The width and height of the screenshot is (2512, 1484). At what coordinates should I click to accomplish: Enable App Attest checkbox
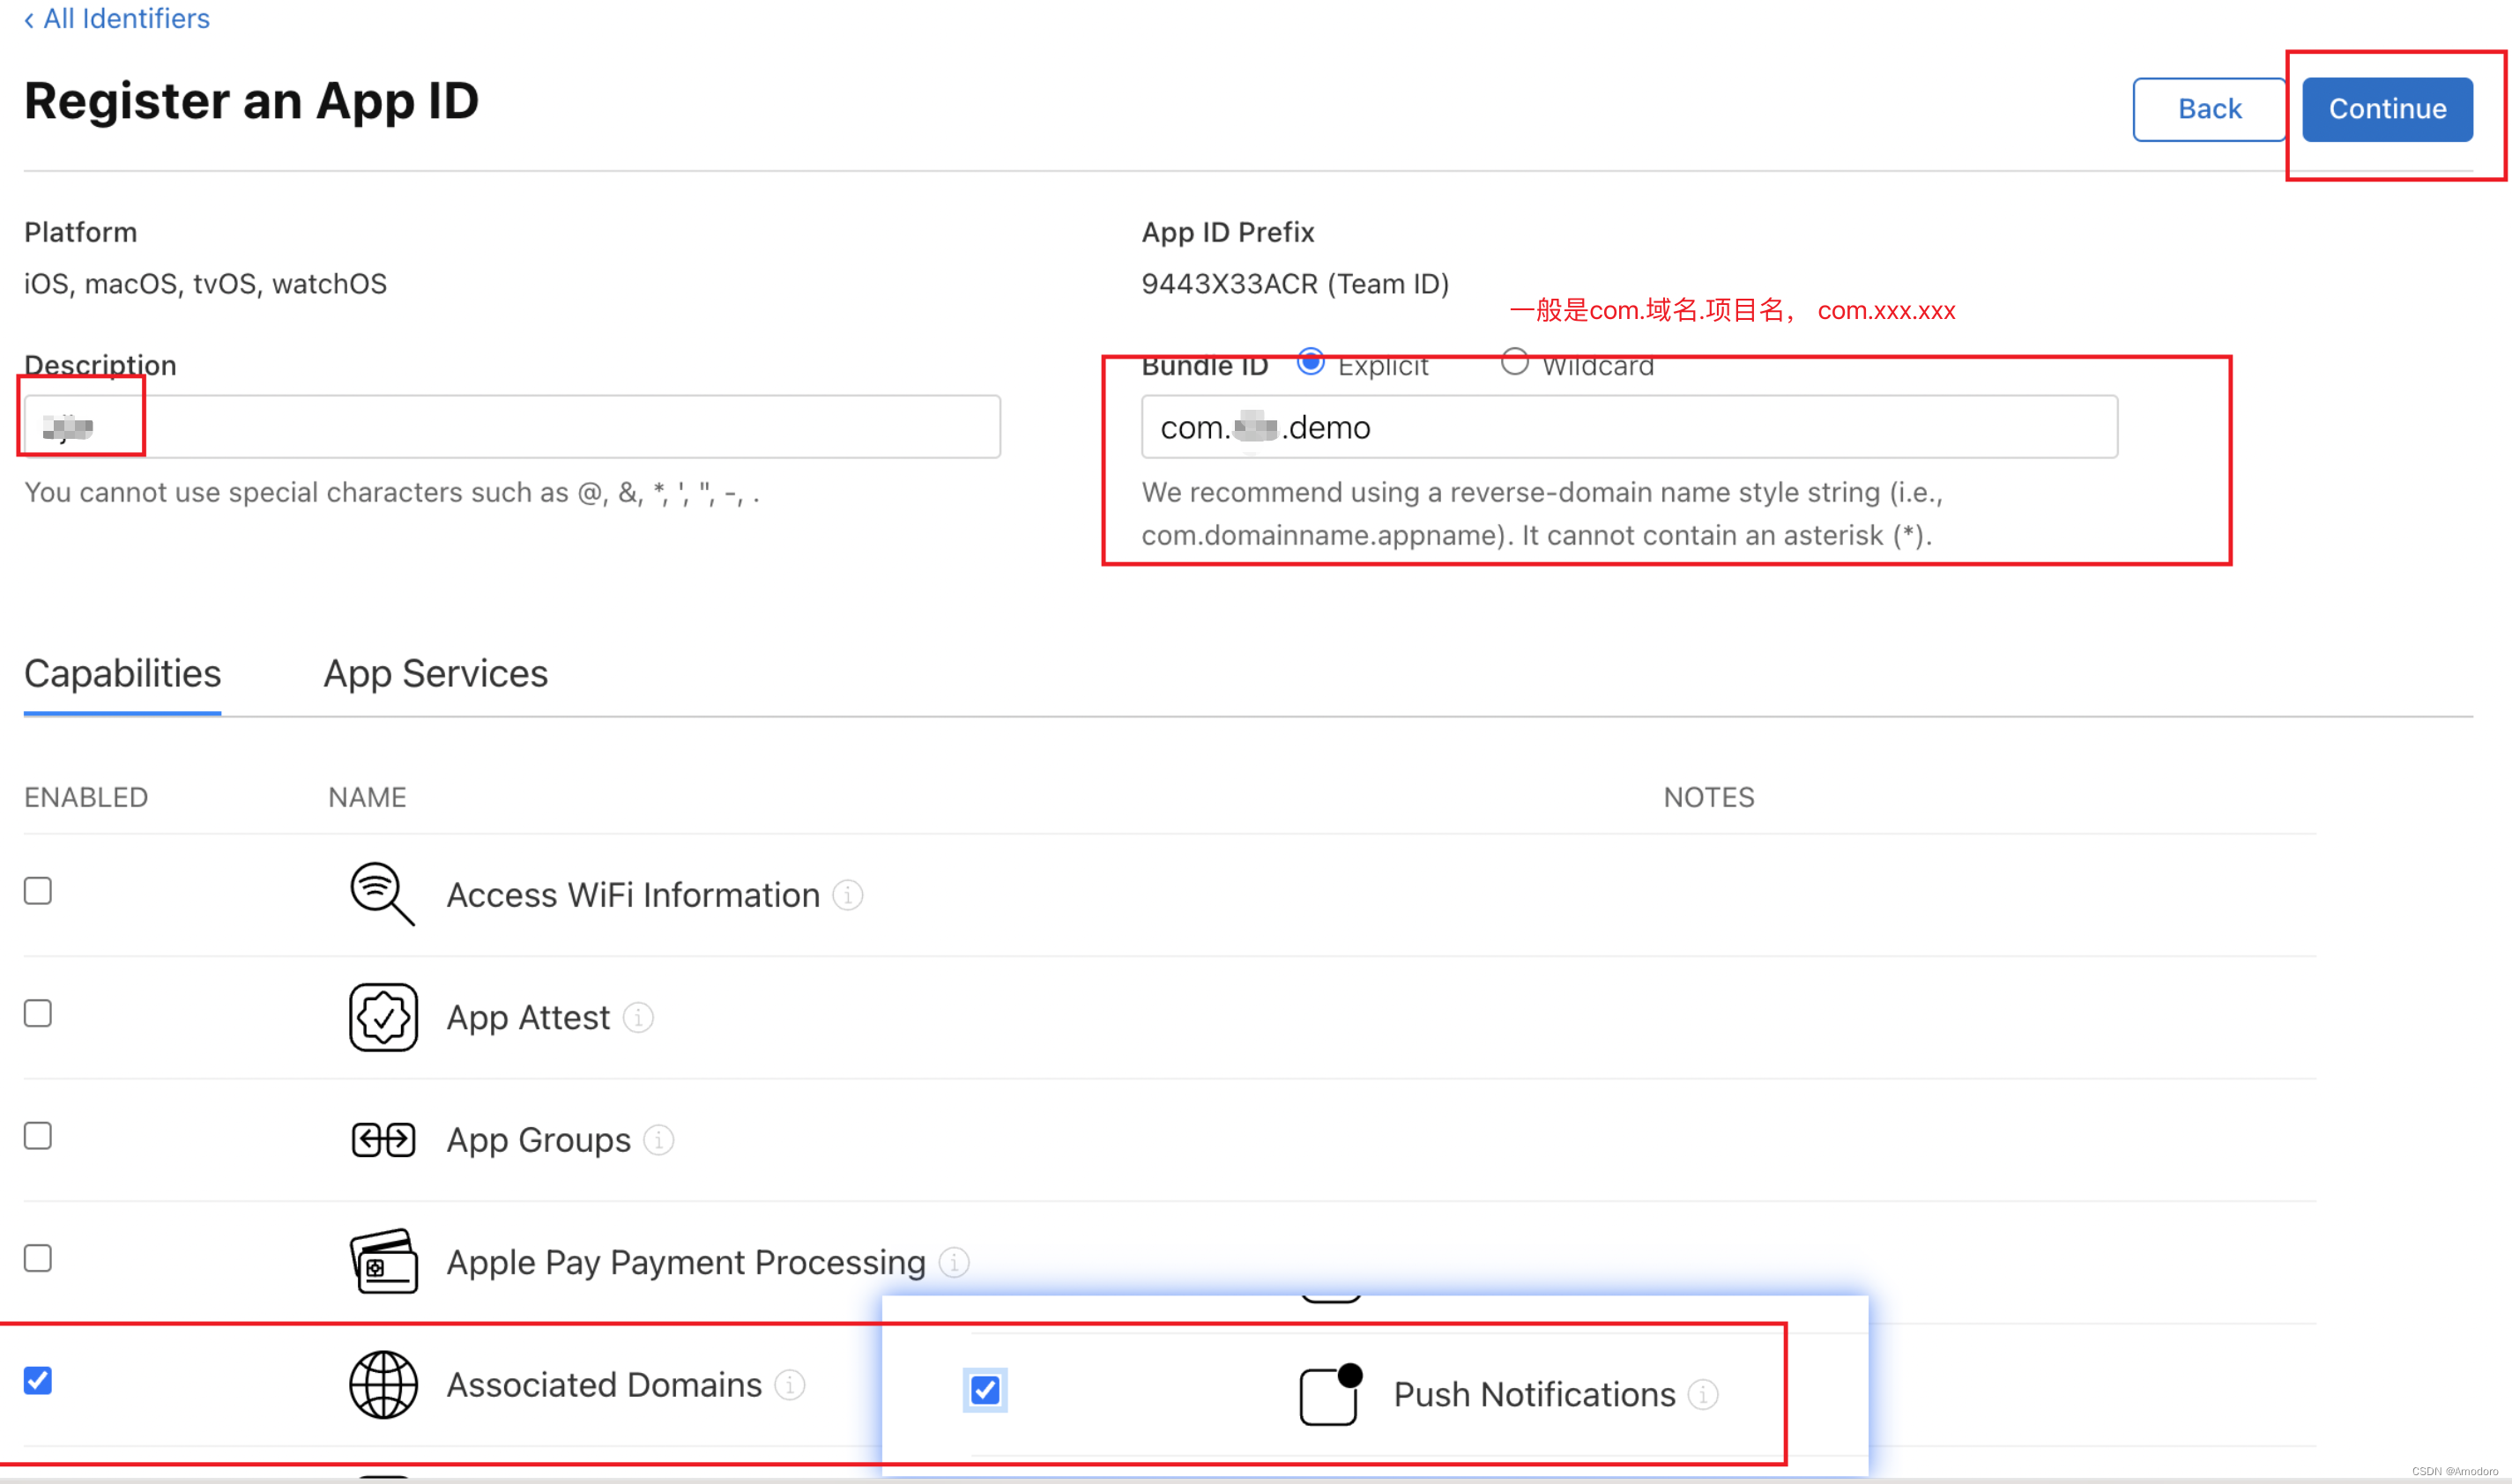coord(38,1013)
